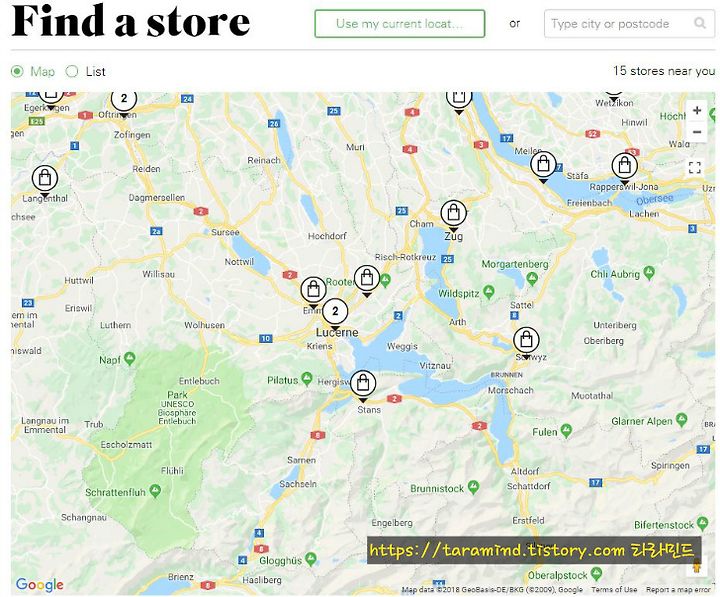This screenshot has width=720, height=597.
Task: Click the search magnifier icon
Action: click(700, 23)
